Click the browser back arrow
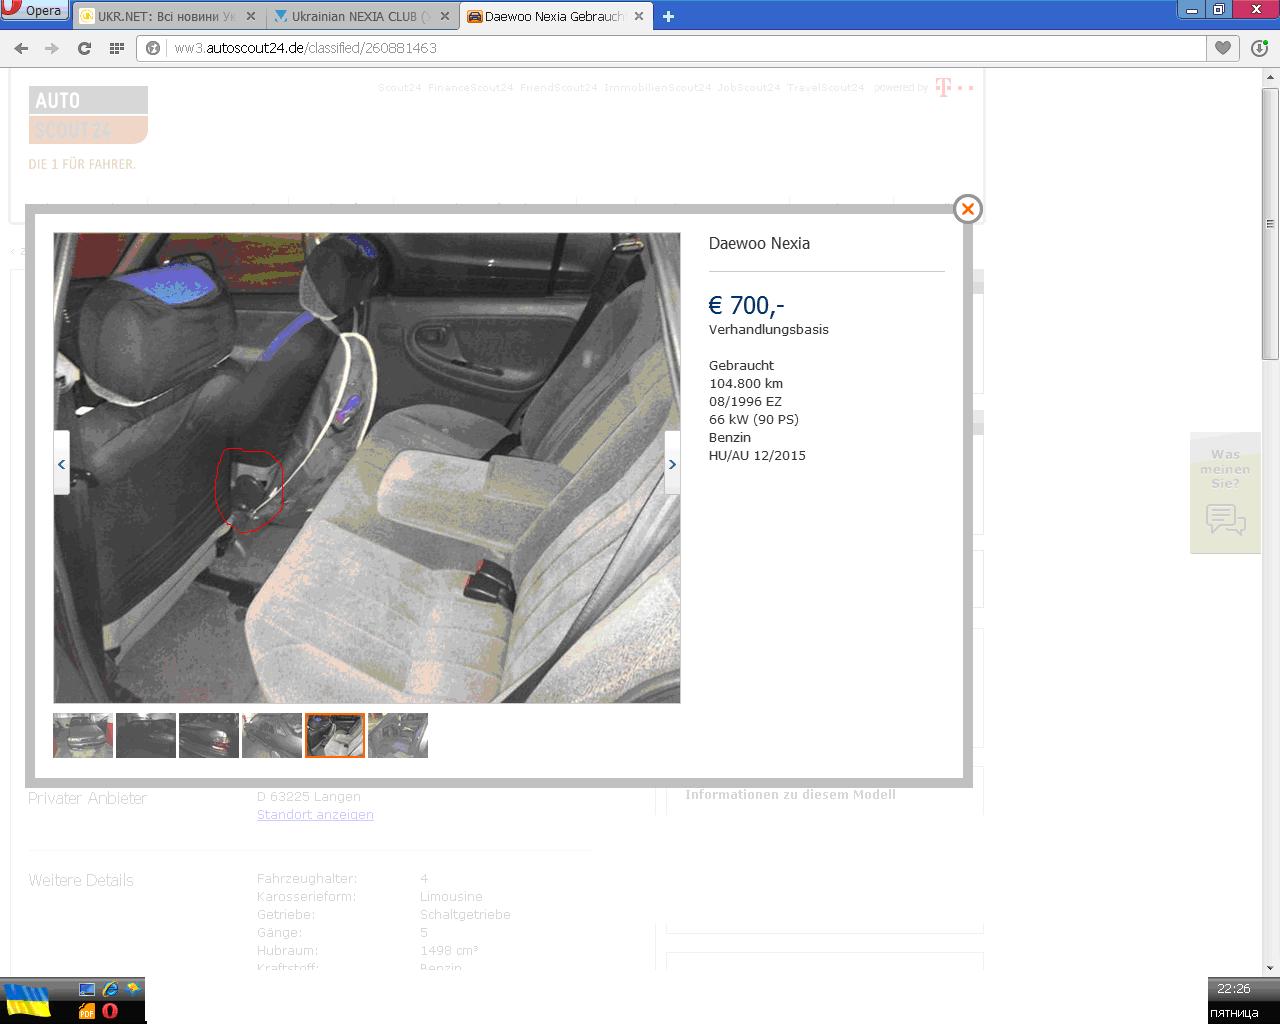The height and width of the screenshot is (1024, 1280). (21, 48)
